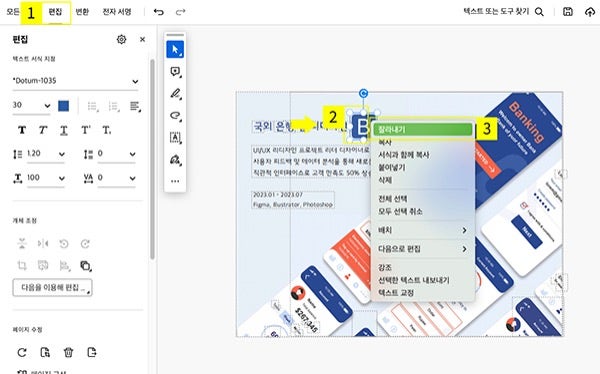Switch to the 편집 tab
Viewport: 600px width, 374px height.
pyautogui.click(x=55, y=12)
